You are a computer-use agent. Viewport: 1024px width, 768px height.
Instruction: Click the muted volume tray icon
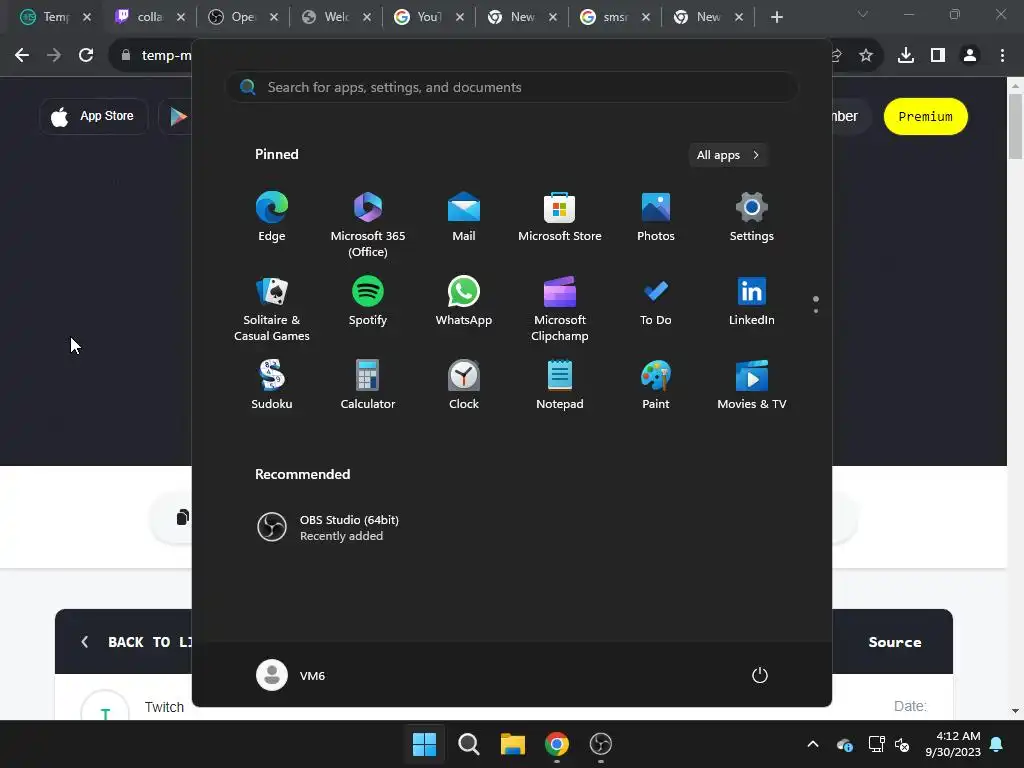pos(902,744)
